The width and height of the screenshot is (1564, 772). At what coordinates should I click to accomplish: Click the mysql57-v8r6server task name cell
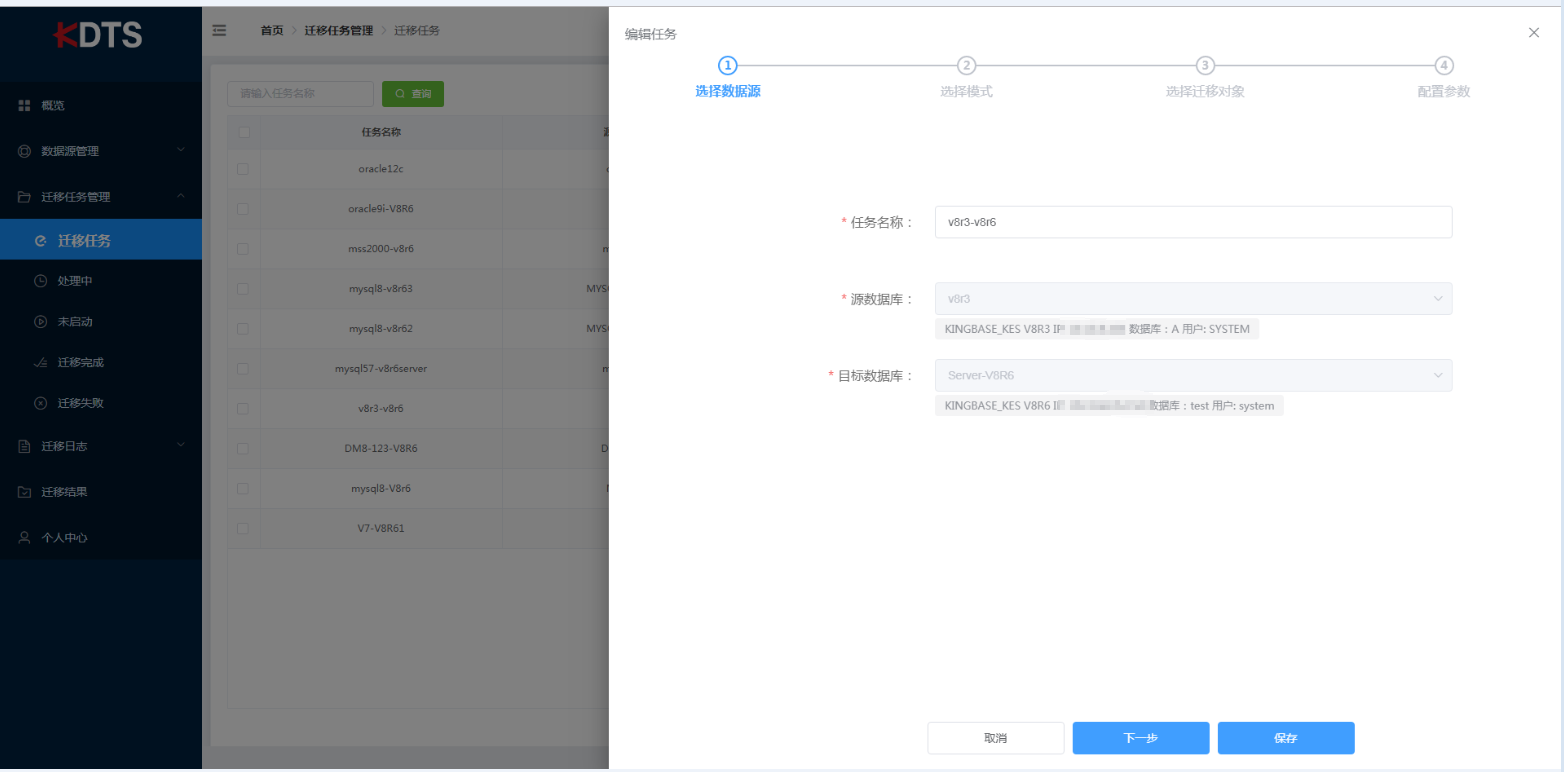(x=381, y=369)
